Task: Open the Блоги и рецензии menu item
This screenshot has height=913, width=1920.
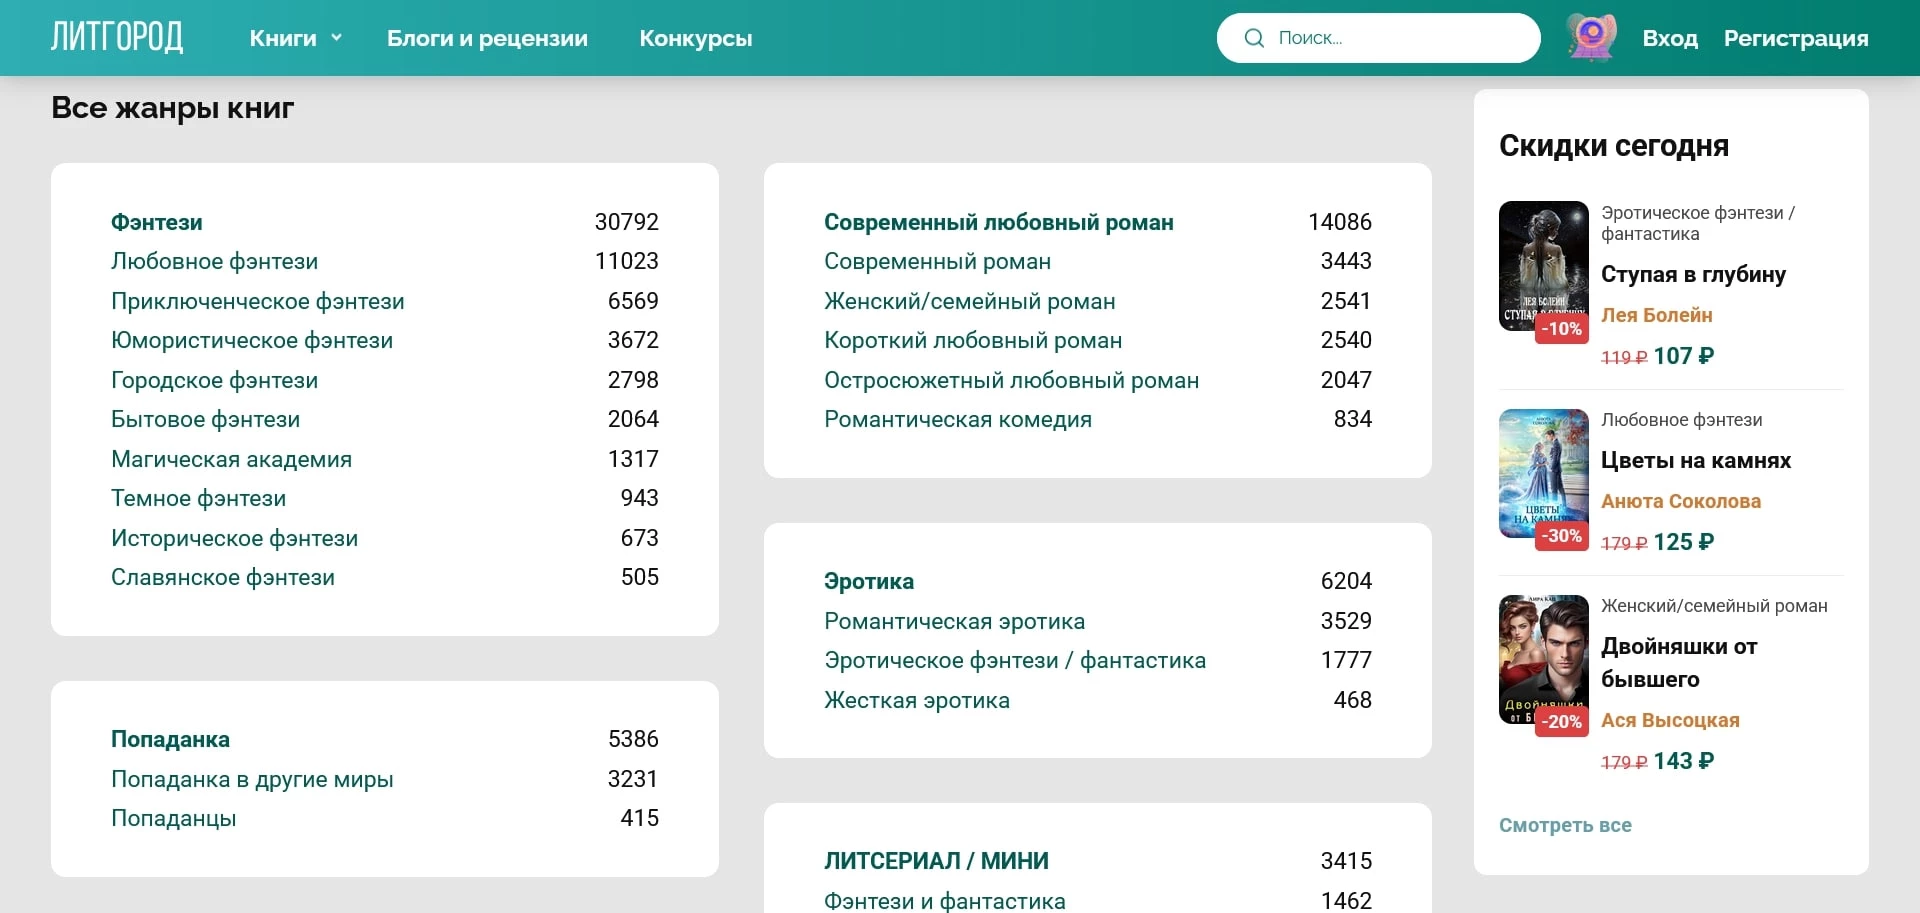Action: 487,39
